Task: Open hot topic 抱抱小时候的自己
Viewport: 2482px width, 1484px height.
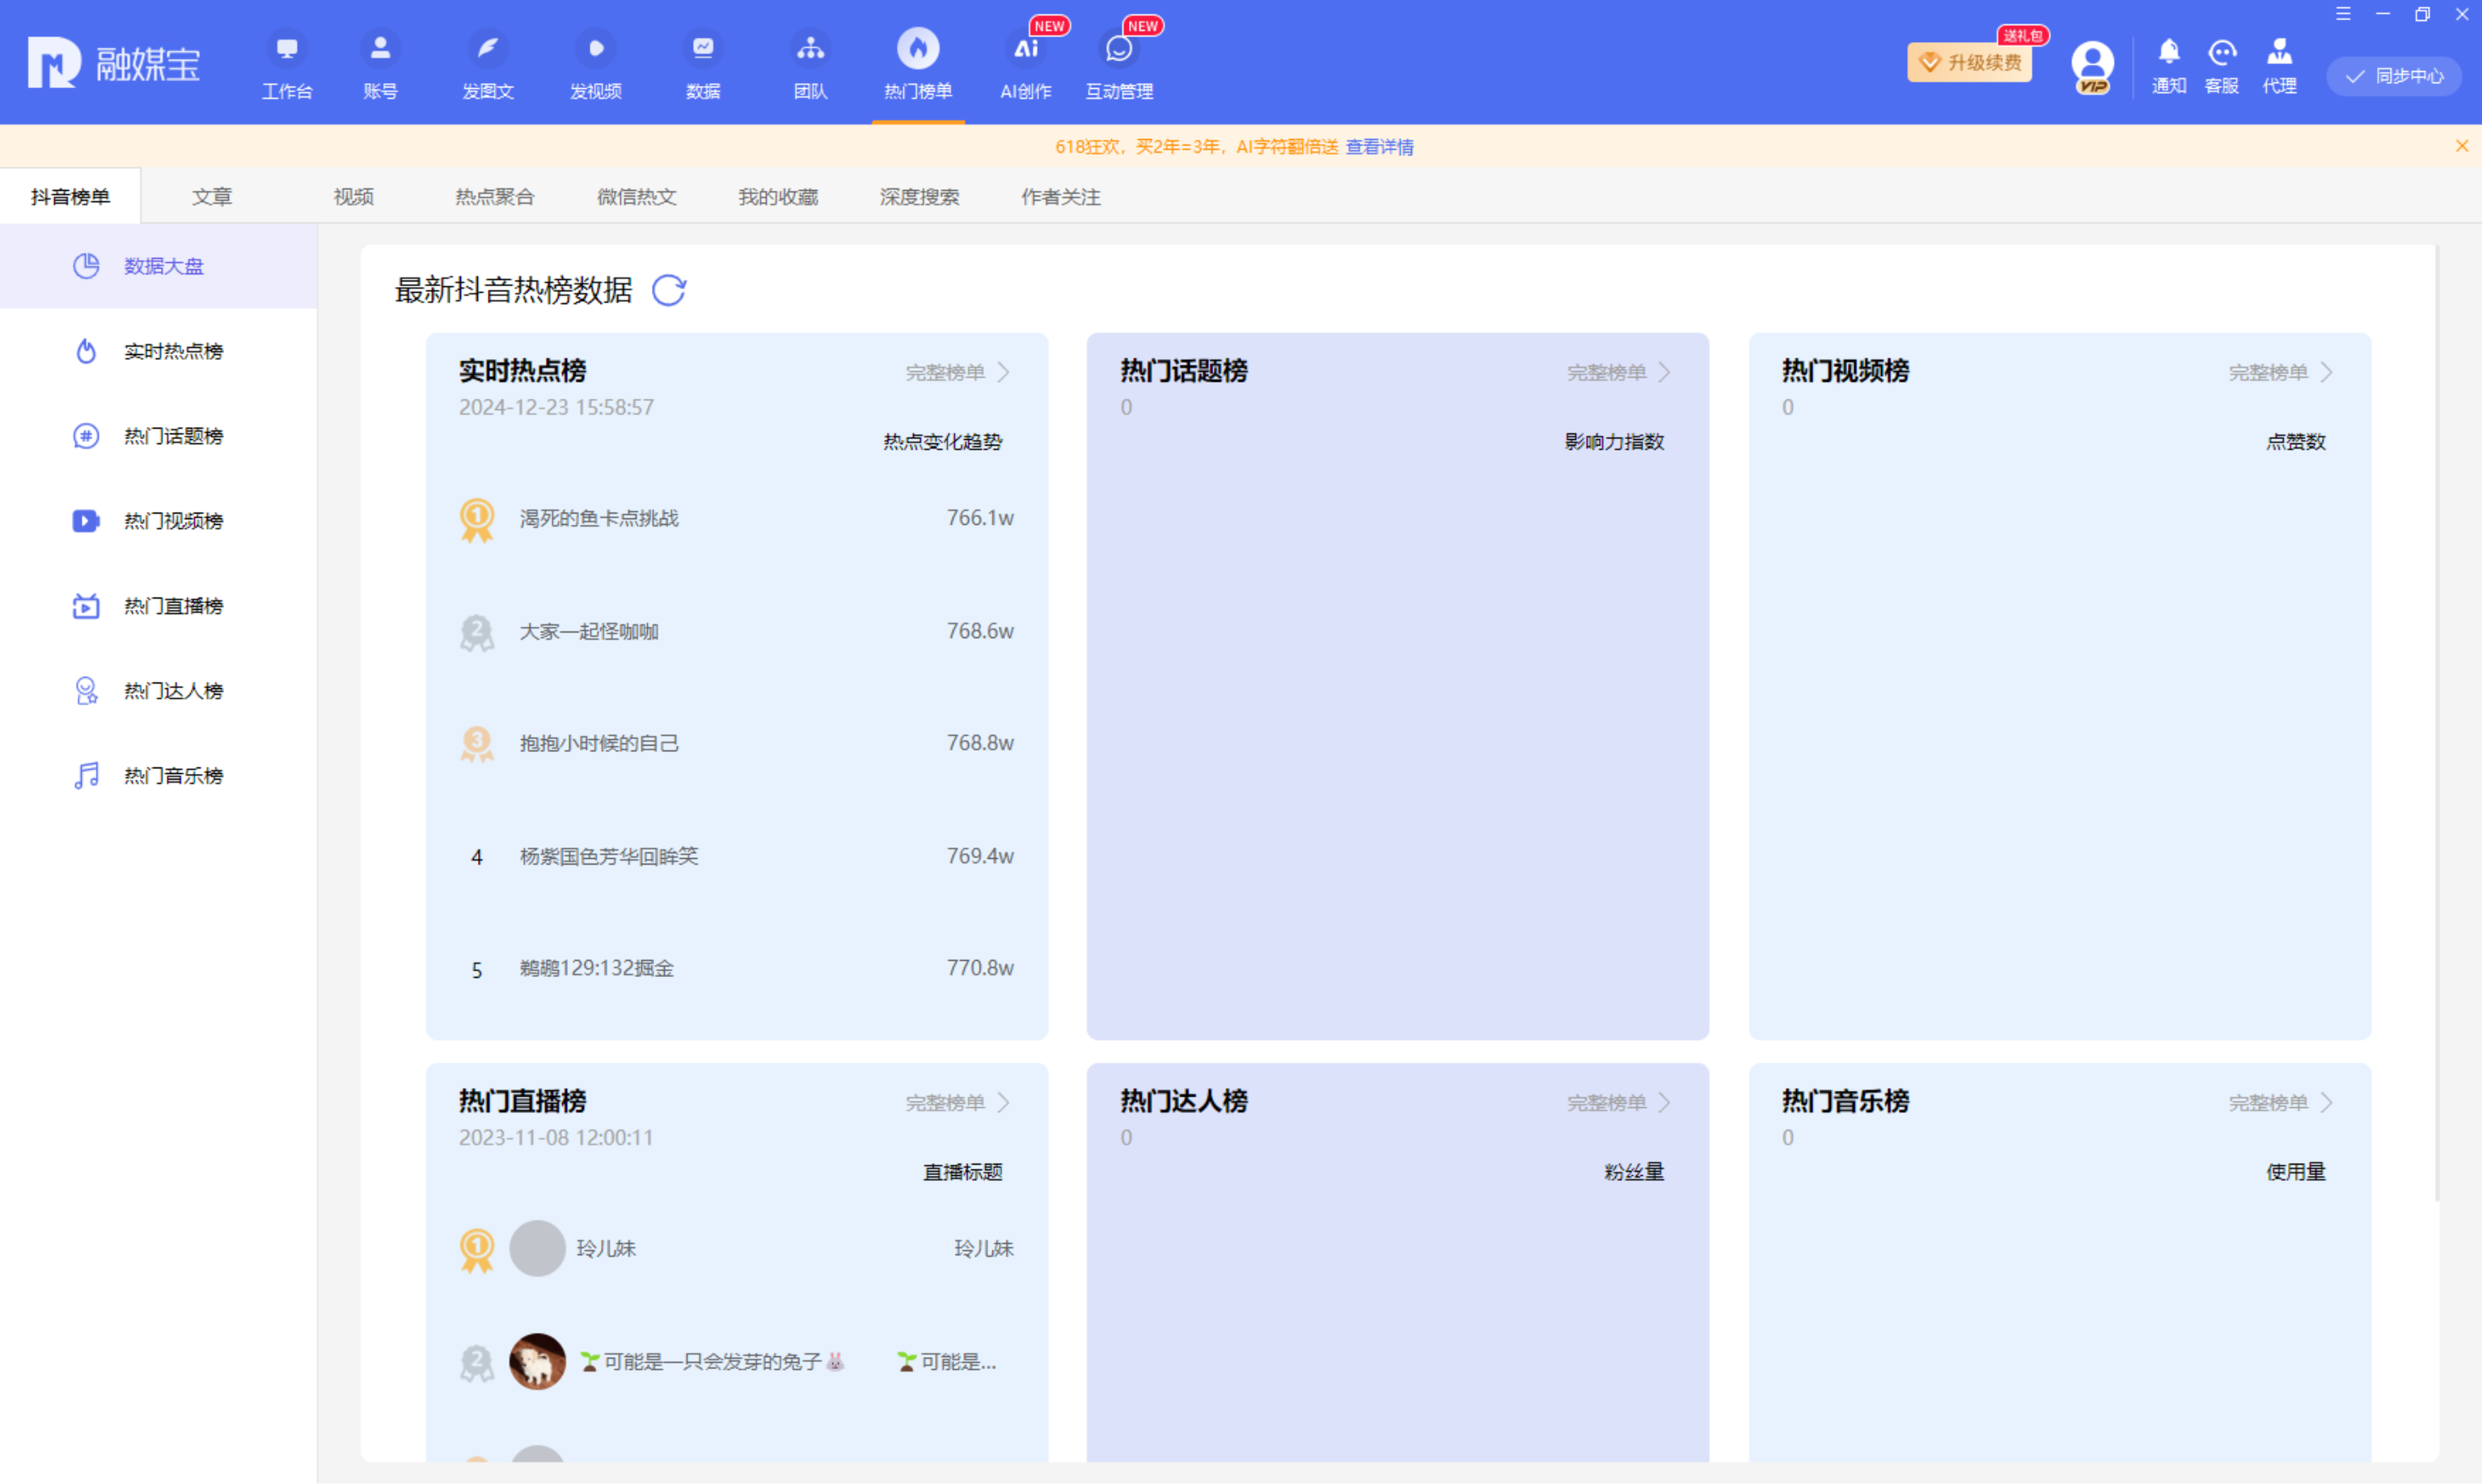Action: 599,743
